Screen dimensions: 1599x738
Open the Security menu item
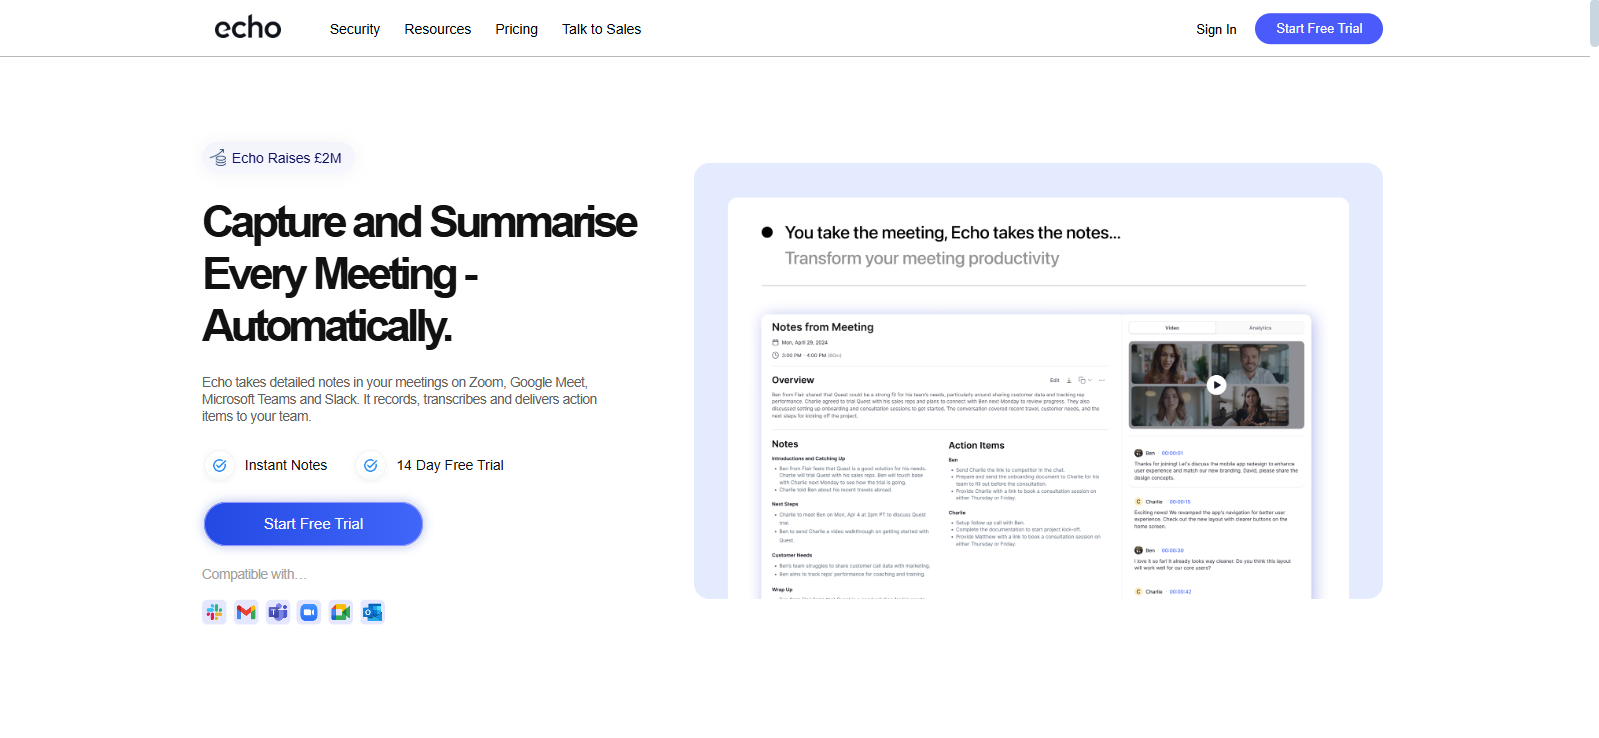355,29
